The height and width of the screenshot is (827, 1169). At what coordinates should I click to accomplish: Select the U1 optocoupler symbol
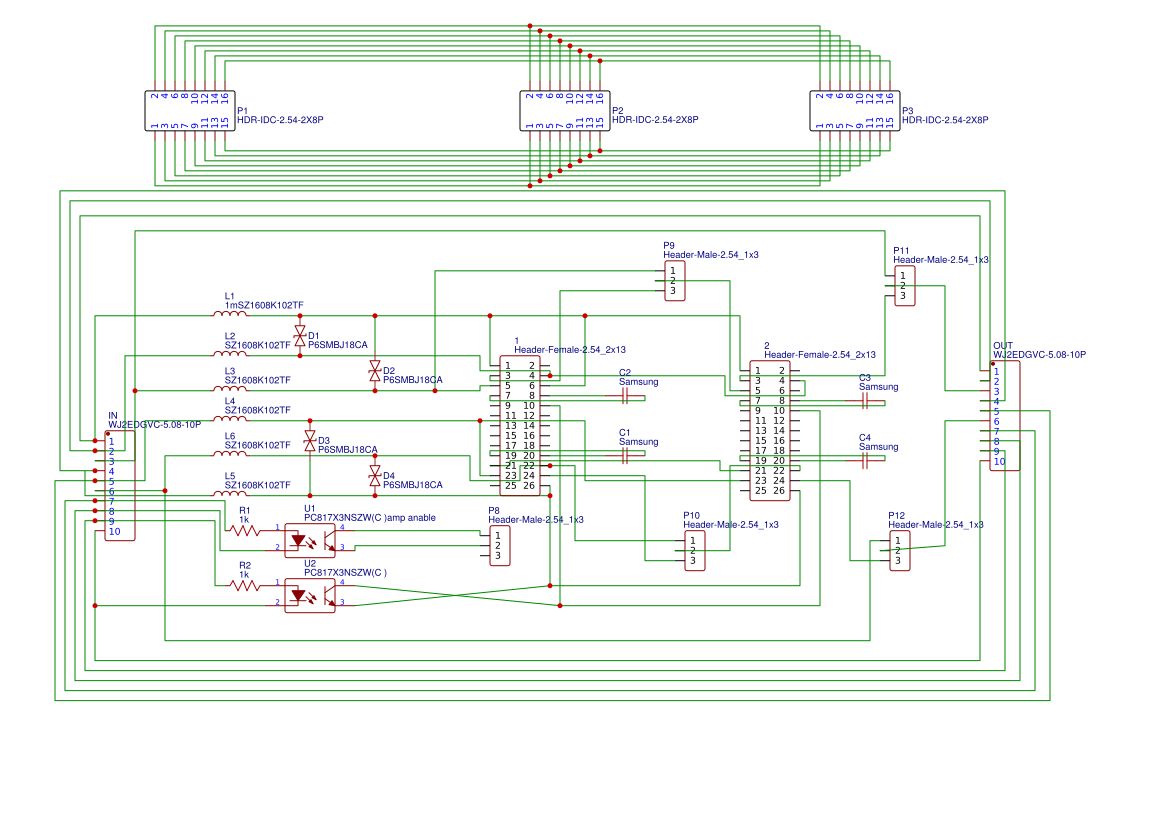click(x=310, y=541)
